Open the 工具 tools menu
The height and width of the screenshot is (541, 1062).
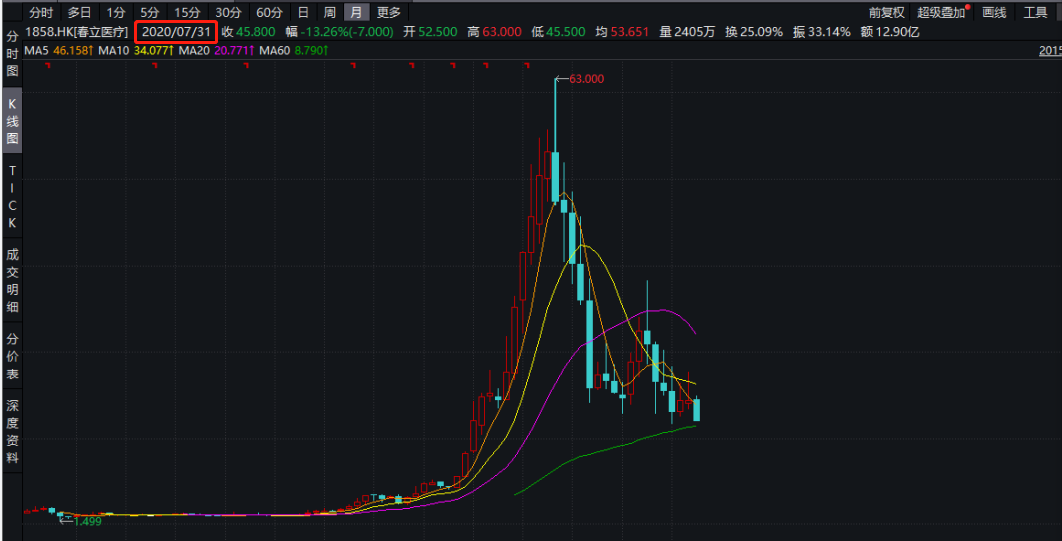[x=1035, y=12]
